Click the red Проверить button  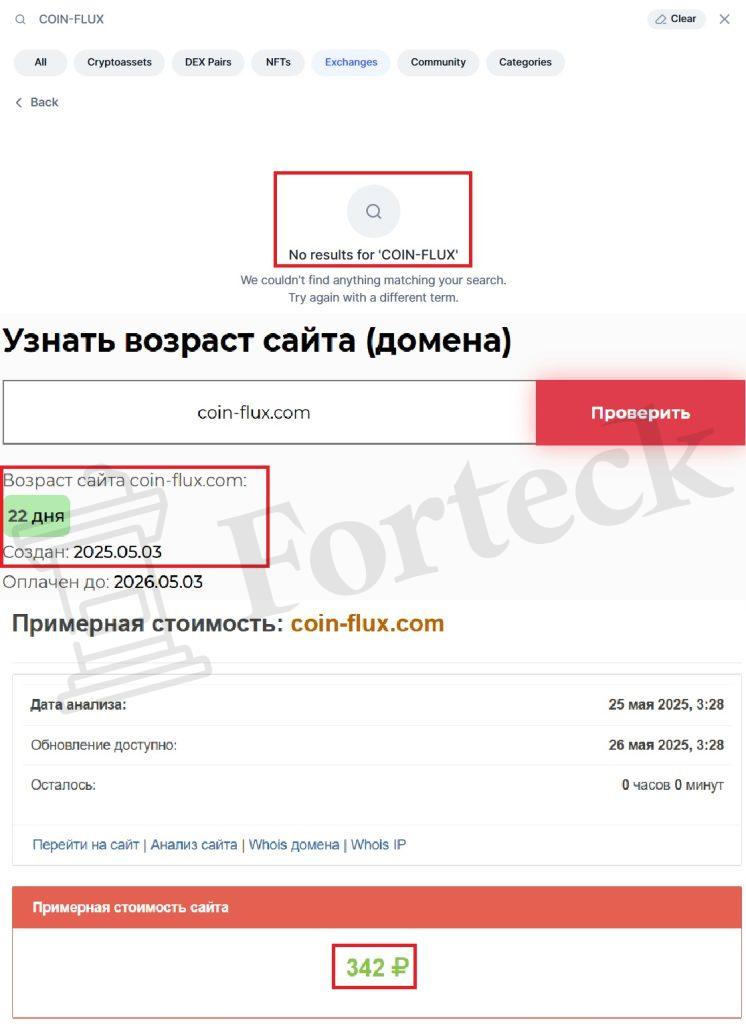point(640,413)
